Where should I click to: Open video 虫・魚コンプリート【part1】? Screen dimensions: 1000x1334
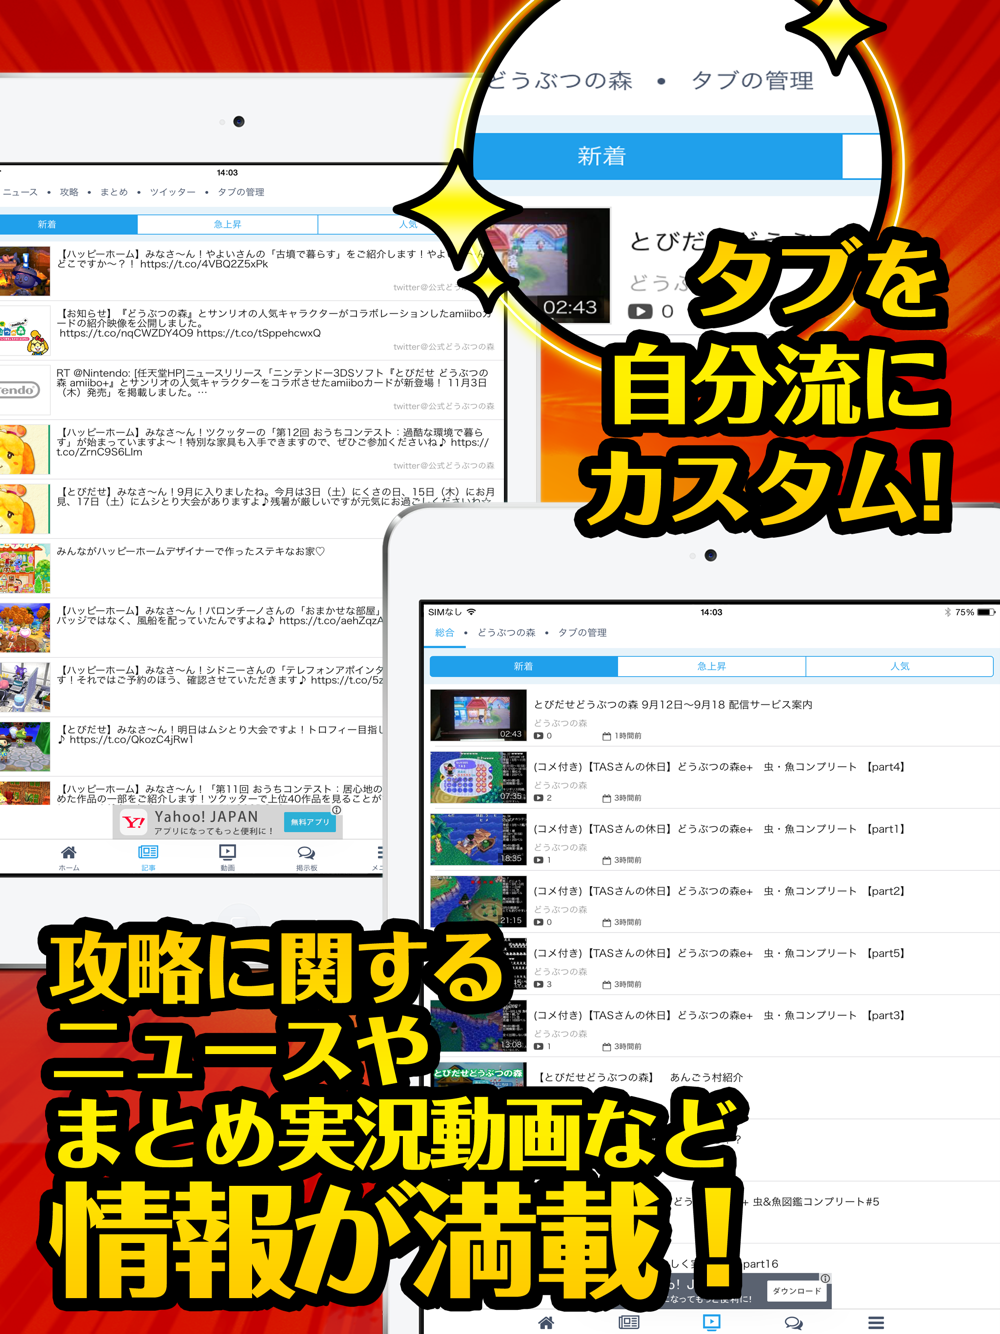coord(712,840)
